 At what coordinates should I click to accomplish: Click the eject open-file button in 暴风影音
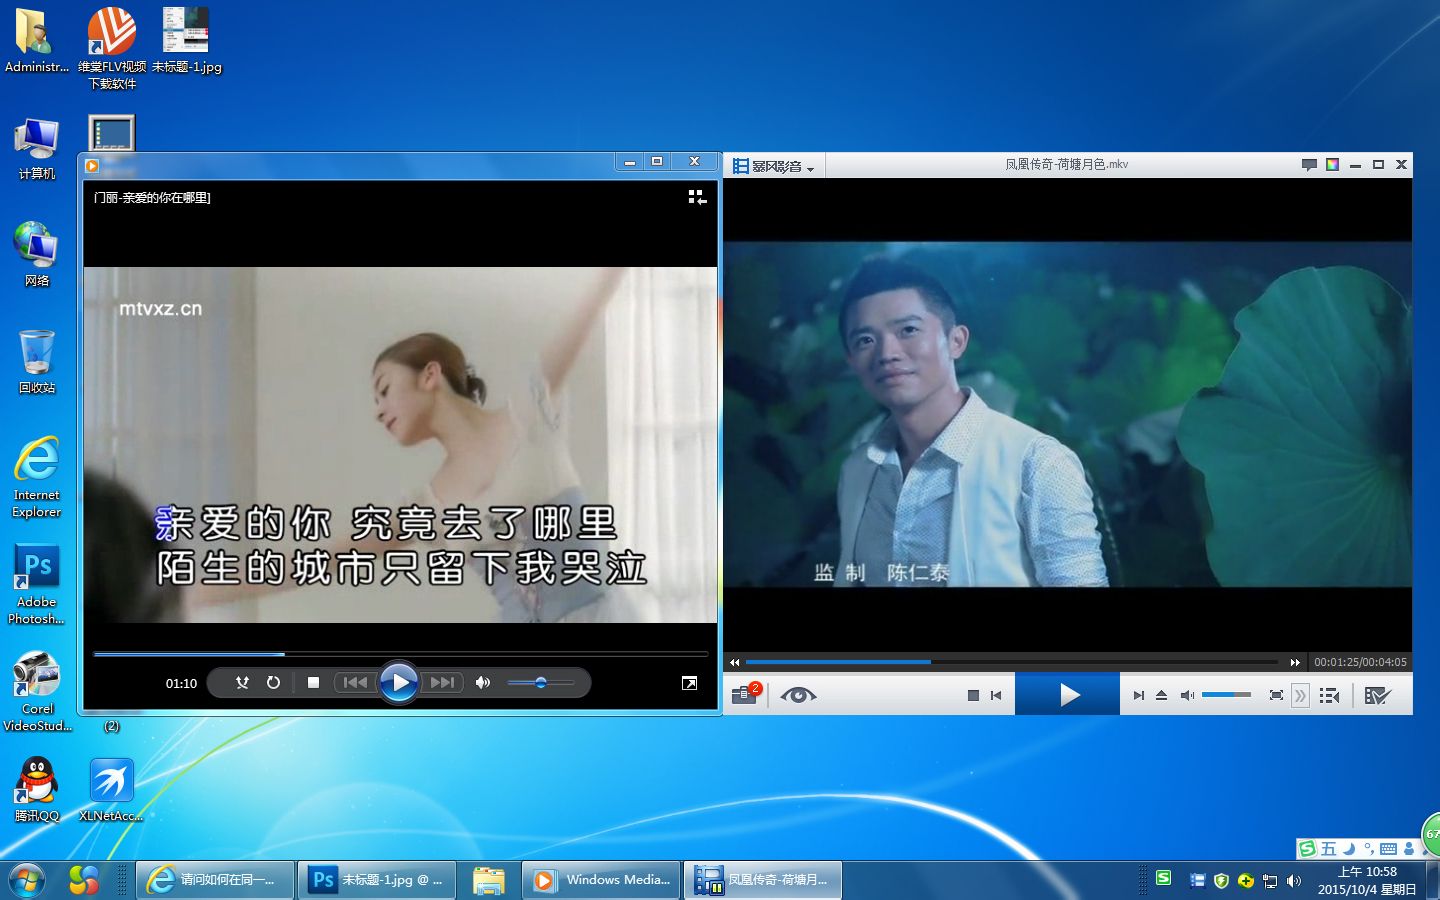pyautogui.click(x=1161, y=695)
